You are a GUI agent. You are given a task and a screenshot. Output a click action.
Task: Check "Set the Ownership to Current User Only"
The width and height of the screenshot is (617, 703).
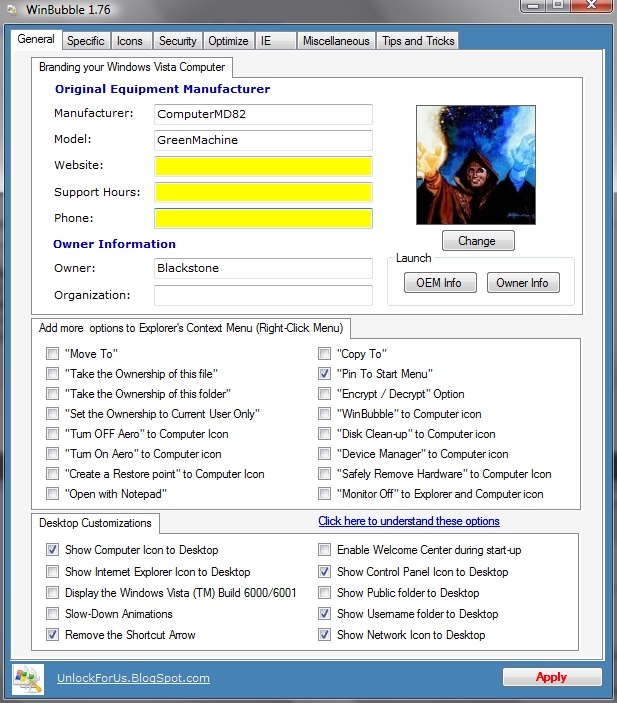[52, 413]
